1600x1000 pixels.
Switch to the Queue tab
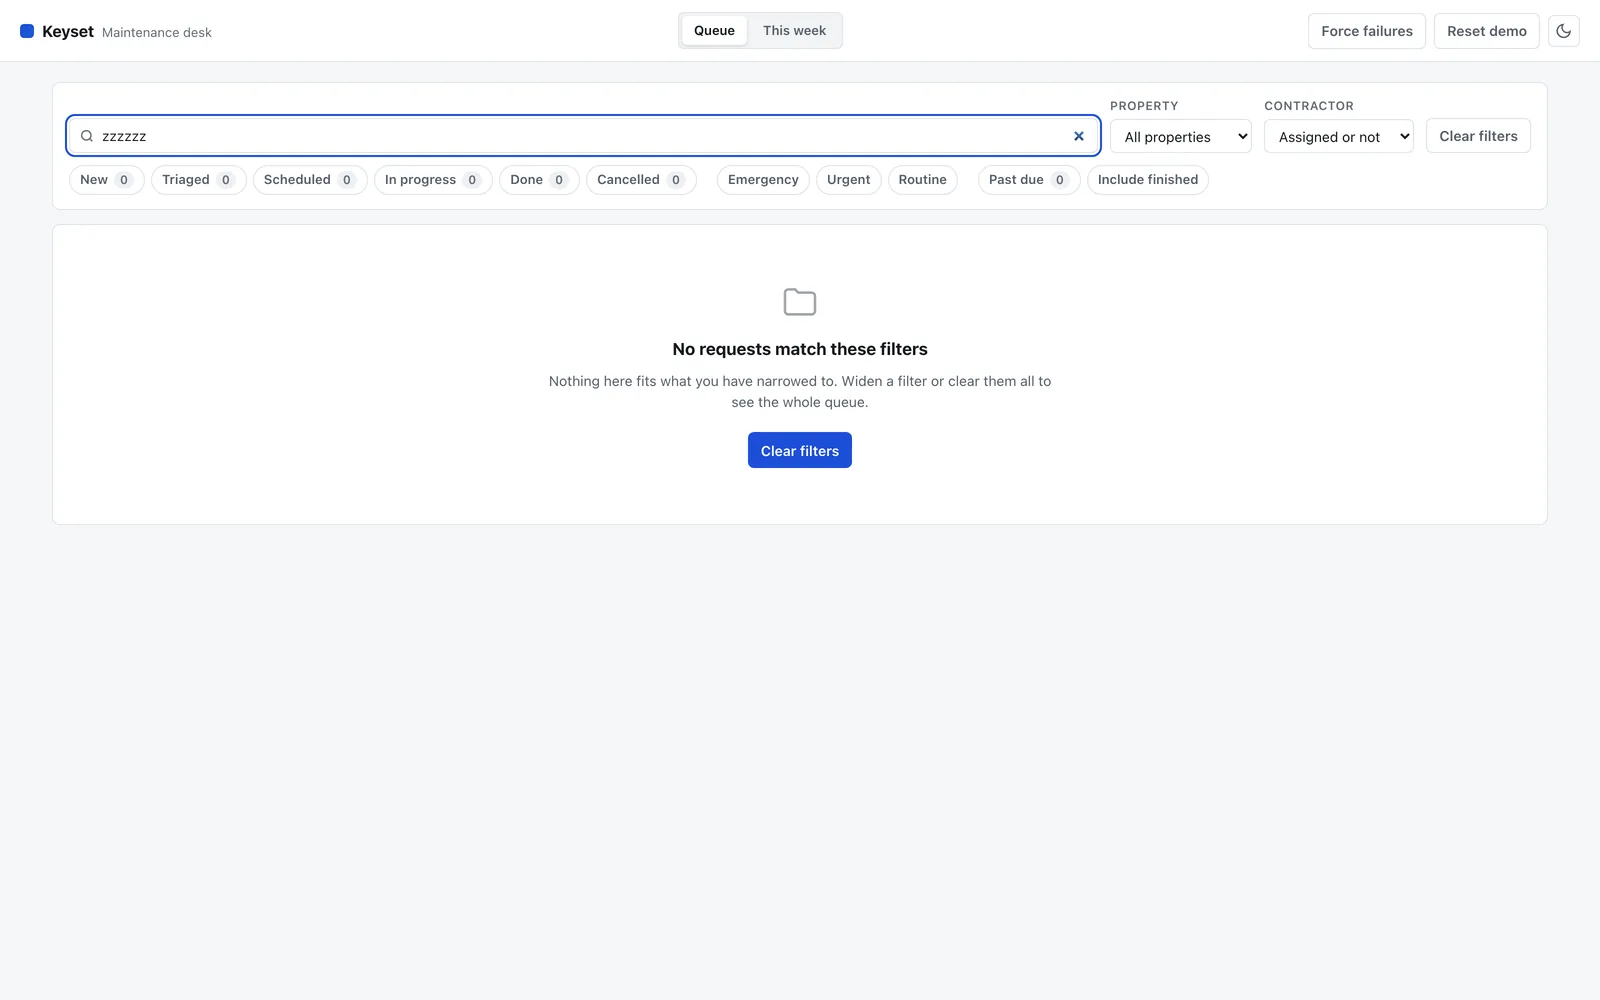pyautogui.click(x=714, y=31)
